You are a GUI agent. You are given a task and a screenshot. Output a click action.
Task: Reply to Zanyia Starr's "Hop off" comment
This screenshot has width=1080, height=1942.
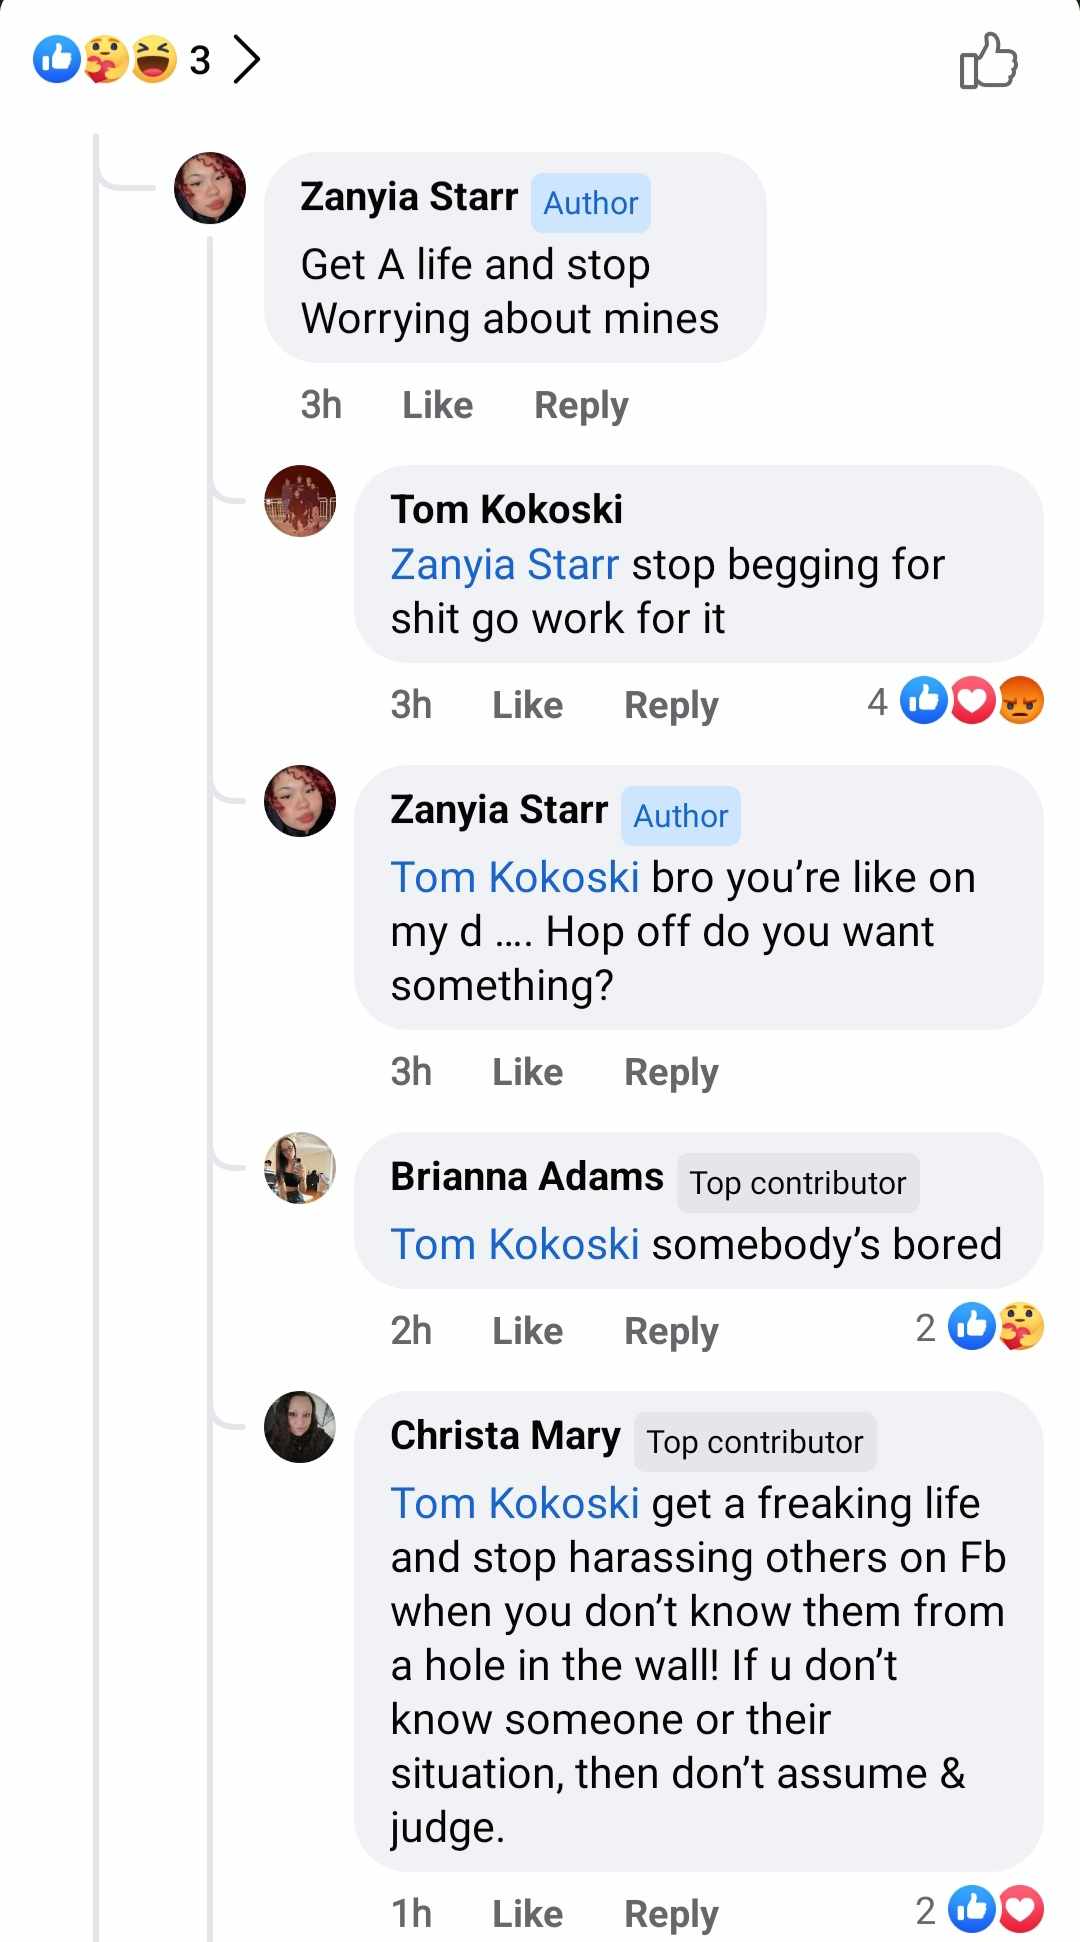coord(671,1072)
